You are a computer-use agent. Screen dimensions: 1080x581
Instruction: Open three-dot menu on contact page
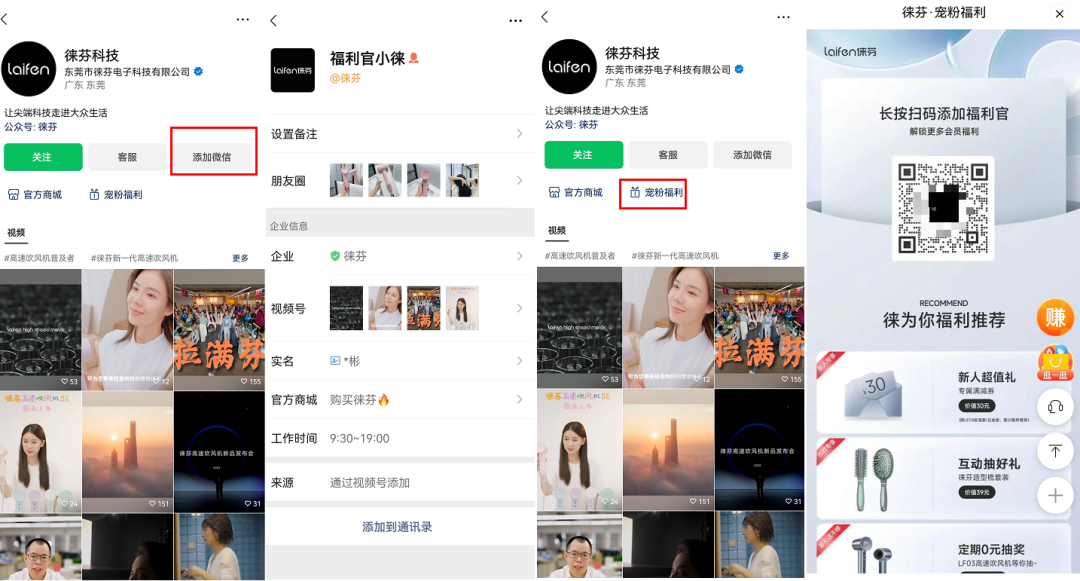[x=515, y=21]
